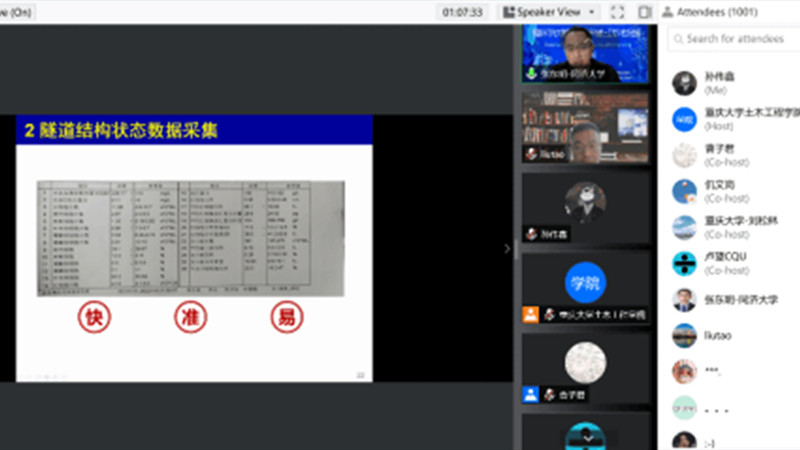This screenshot has height=450, width=800.
Task: Collapse the video strip using the side arrow
Action: (x=507, y=248)
